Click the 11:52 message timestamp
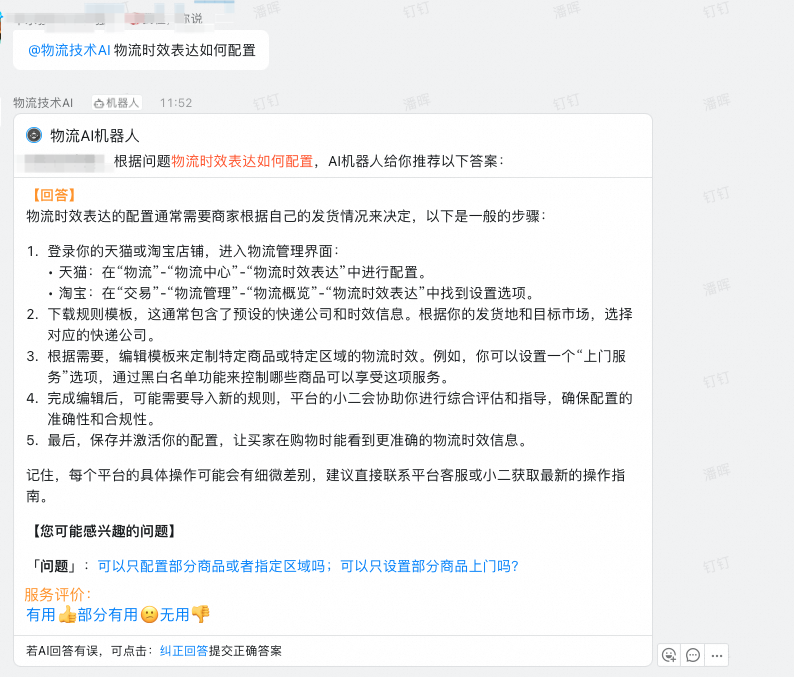The width and height of the screenshot is (794, 677). pos(176,103)
